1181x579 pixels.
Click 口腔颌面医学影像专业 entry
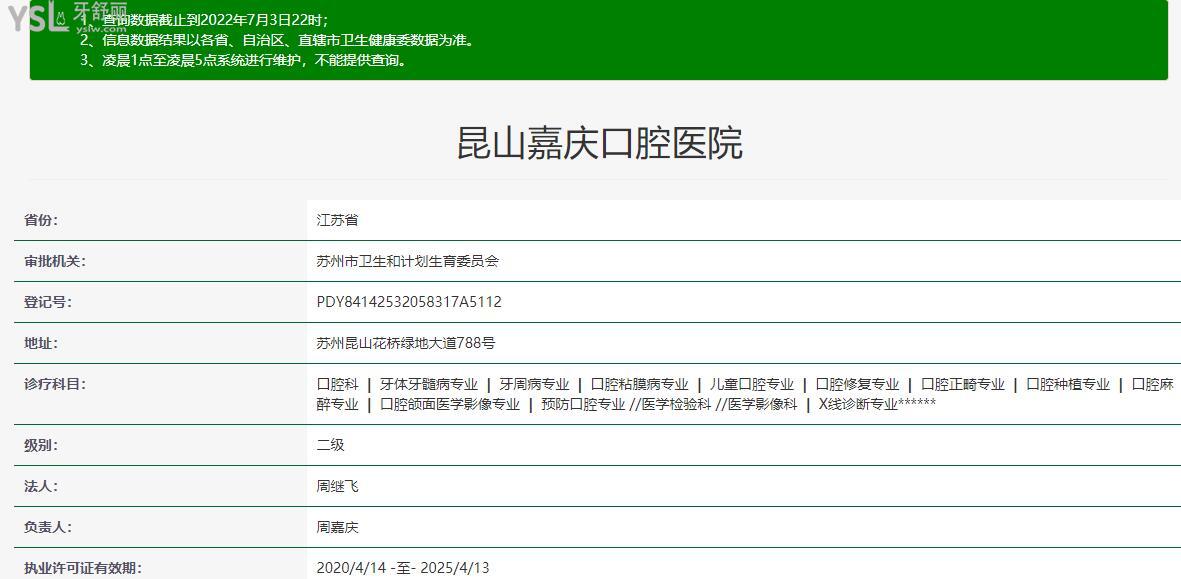tap(450, 404)
